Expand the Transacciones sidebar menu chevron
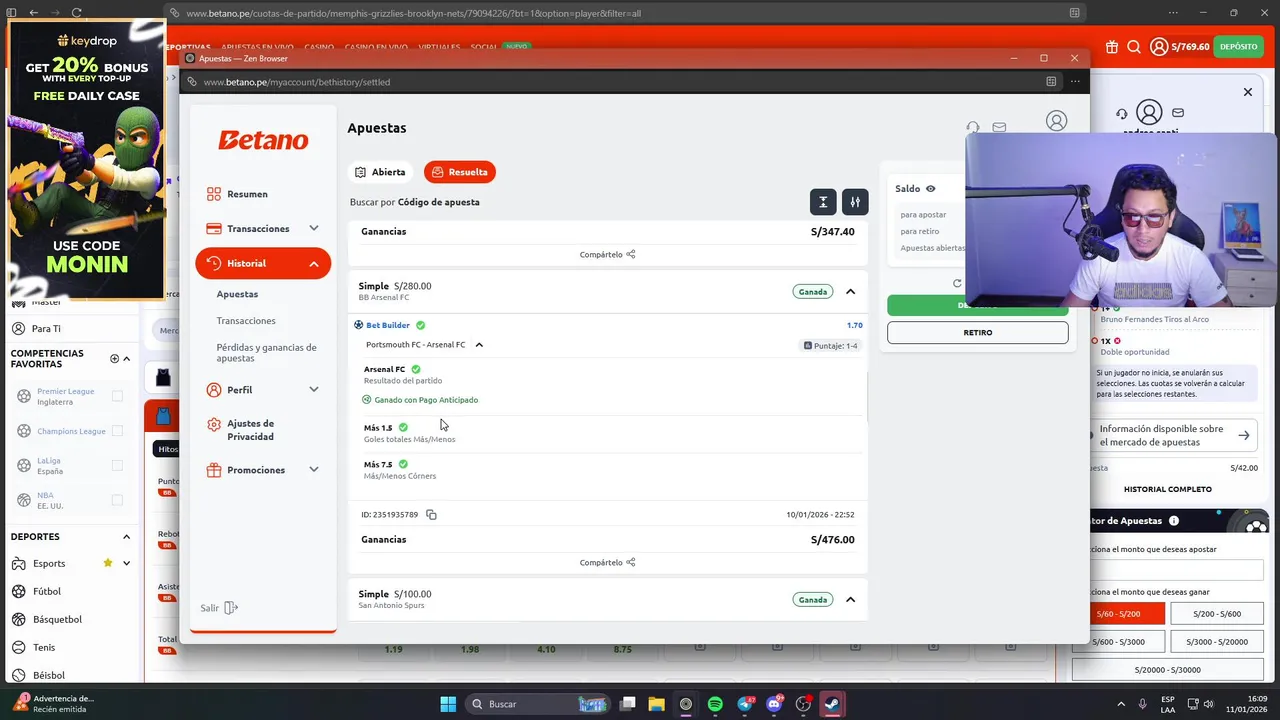This screenshot has height=720, width=1280. pos(313,229)
